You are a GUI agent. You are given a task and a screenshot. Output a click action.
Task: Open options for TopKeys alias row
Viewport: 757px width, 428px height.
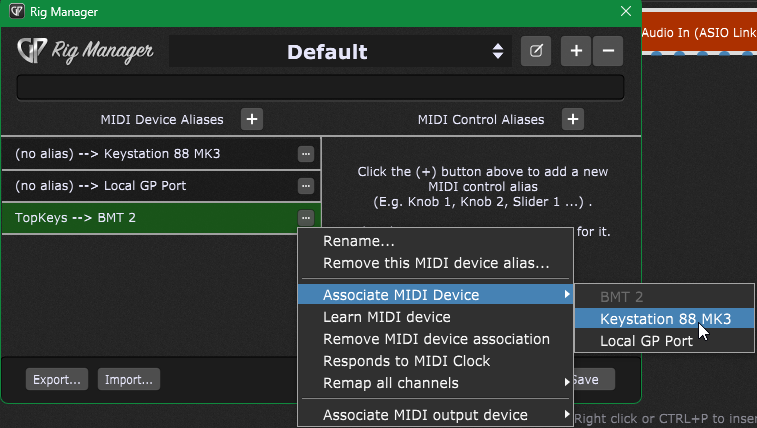(x=306, y=217)
